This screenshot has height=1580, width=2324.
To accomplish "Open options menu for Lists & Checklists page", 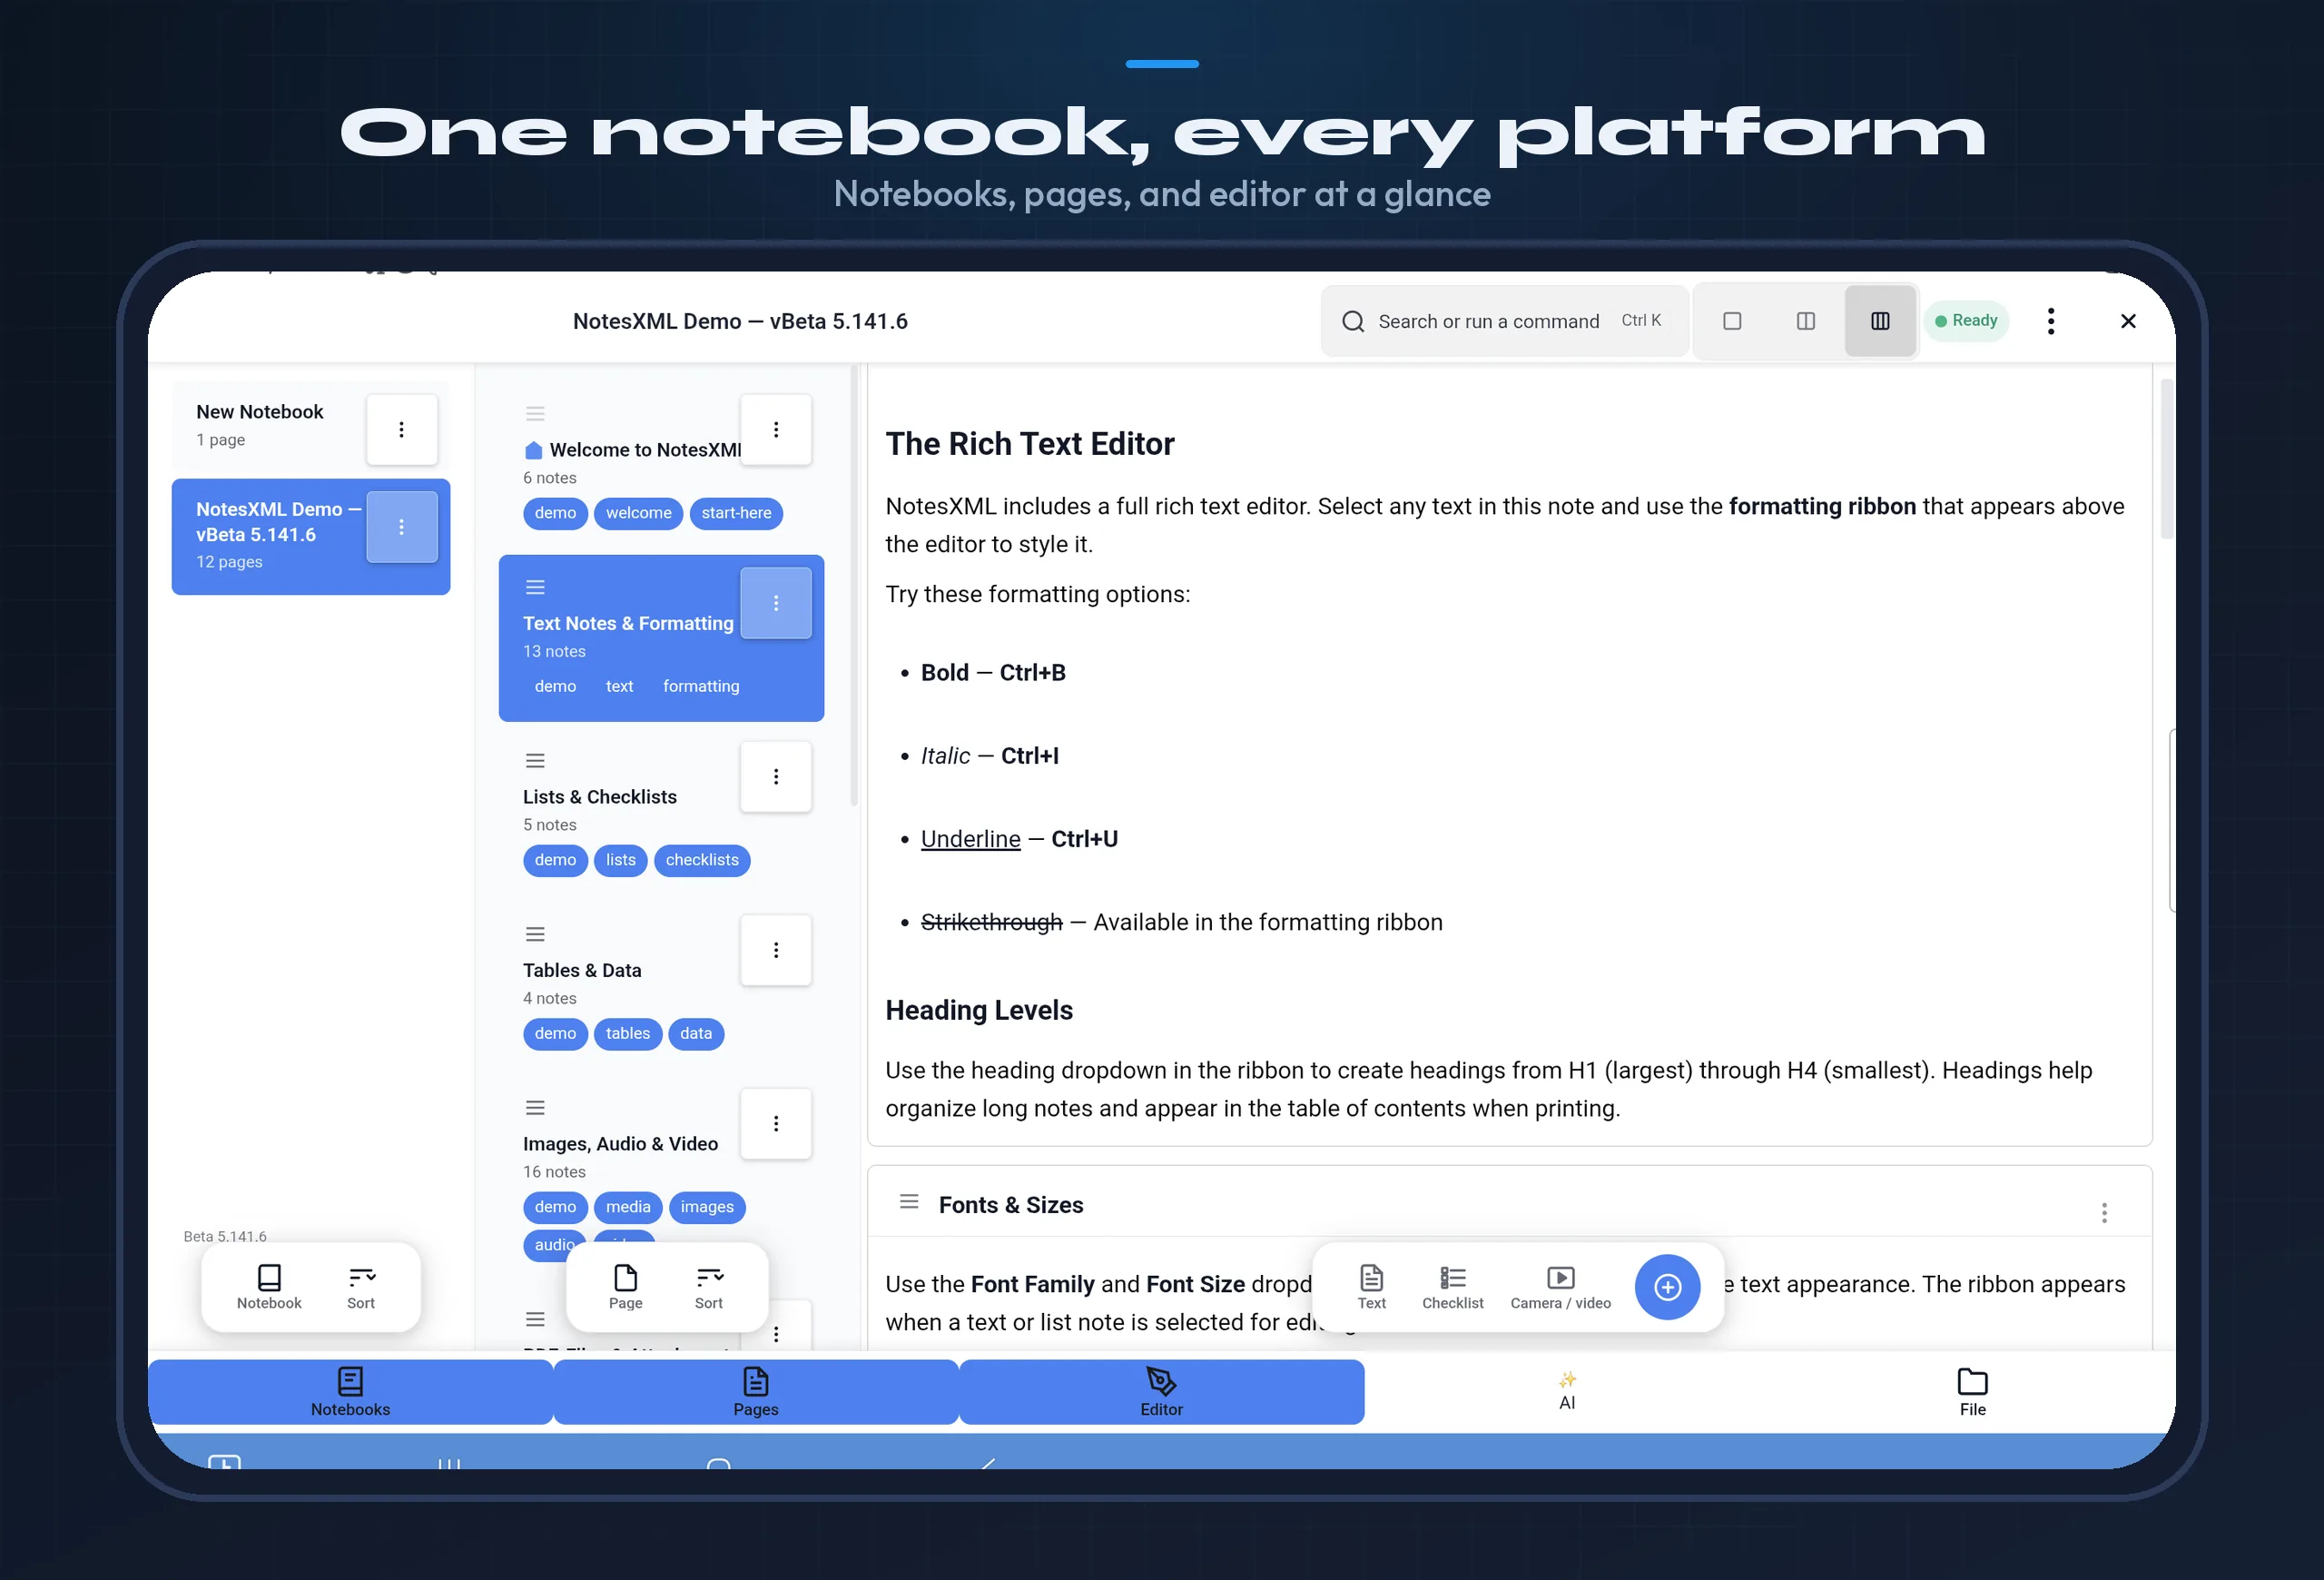I will coord(776,777).
